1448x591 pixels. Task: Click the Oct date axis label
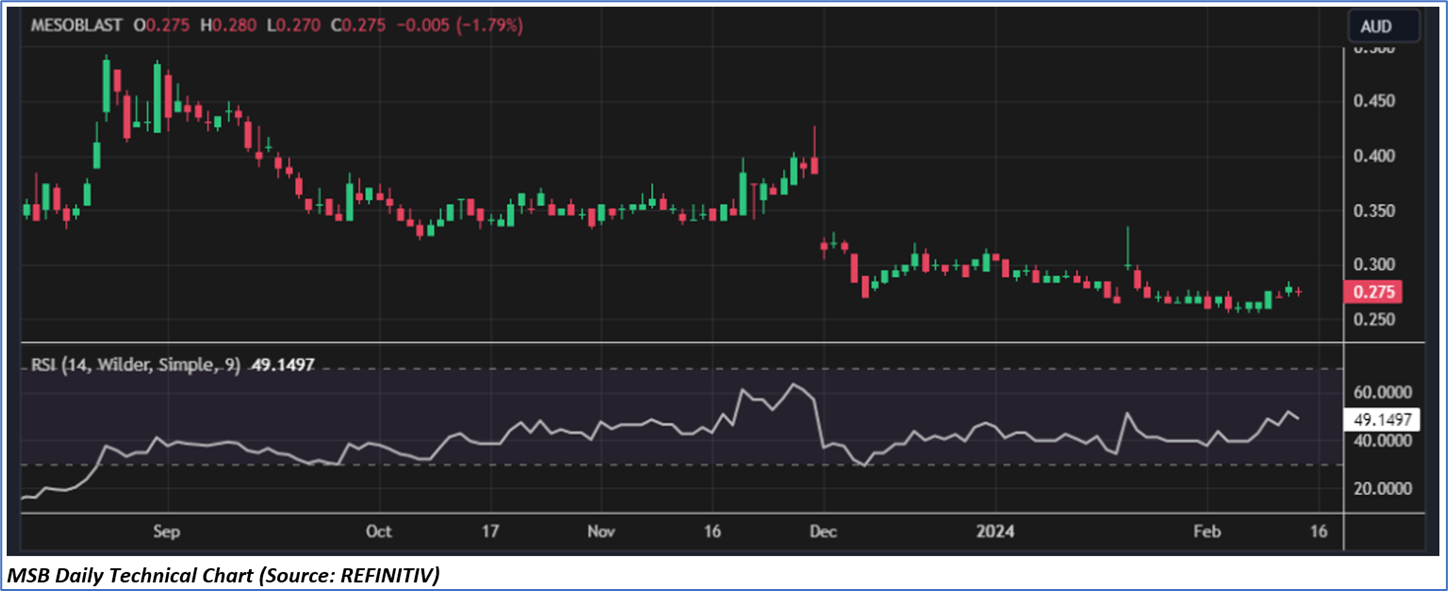coord(378,531)
